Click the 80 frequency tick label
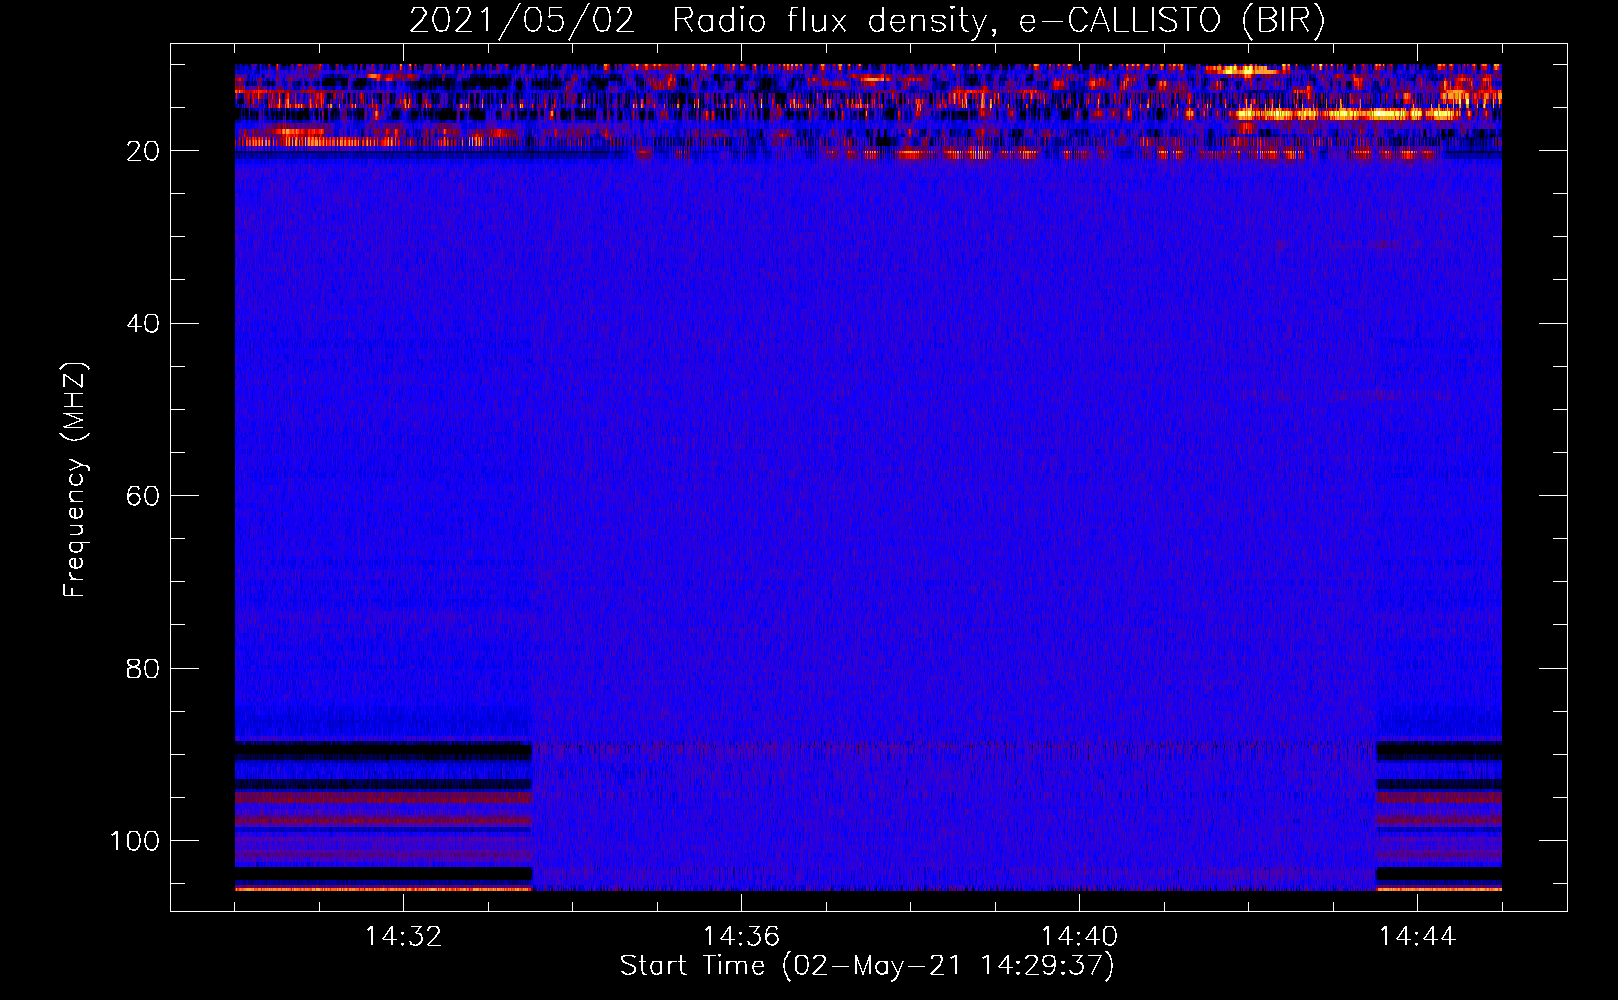This screenshot has height=1000, width=1618. (143, 668)
